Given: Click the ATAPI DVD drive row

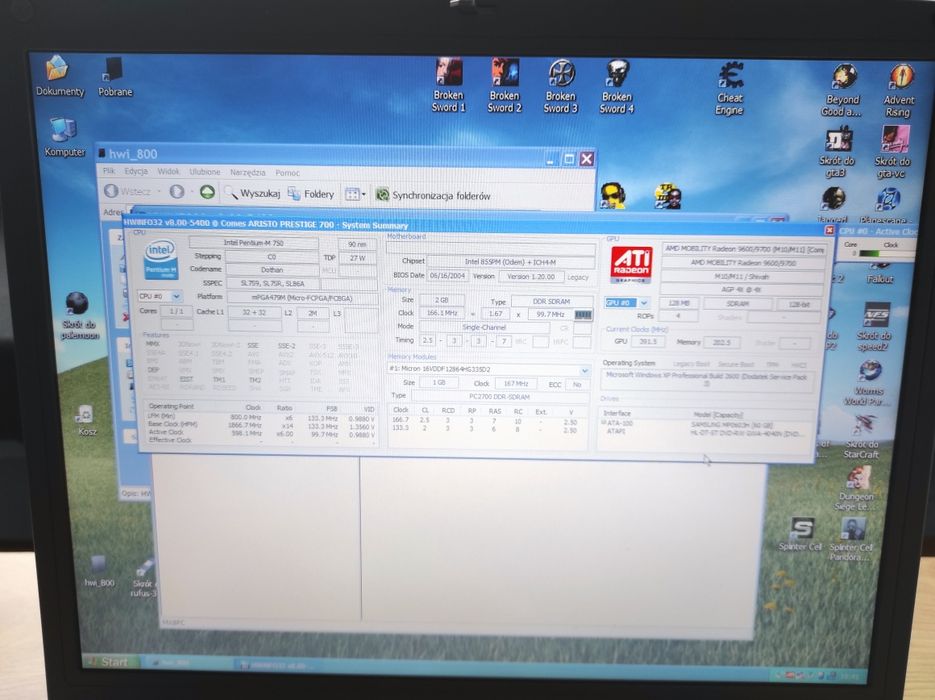Looking at the screenshot, I should [705, 432].
